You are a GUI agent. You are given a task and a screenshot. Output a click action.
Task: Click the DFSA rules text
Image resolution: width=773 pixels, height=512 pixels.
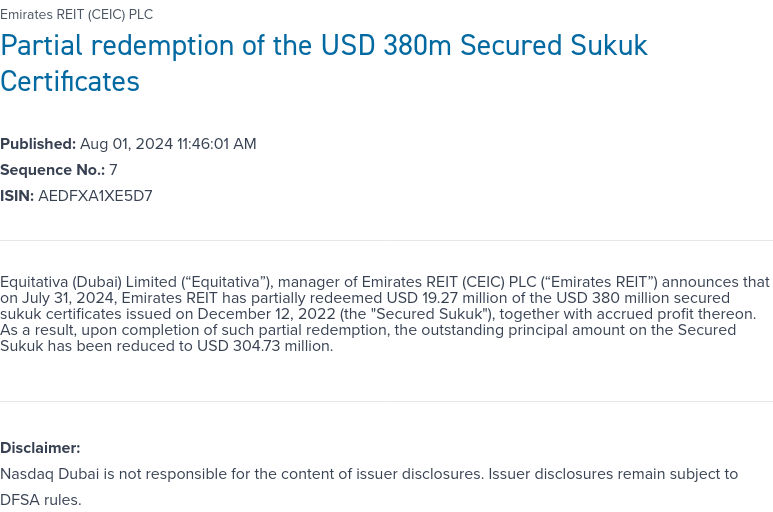pyautogui.click(x=40, y=500)
